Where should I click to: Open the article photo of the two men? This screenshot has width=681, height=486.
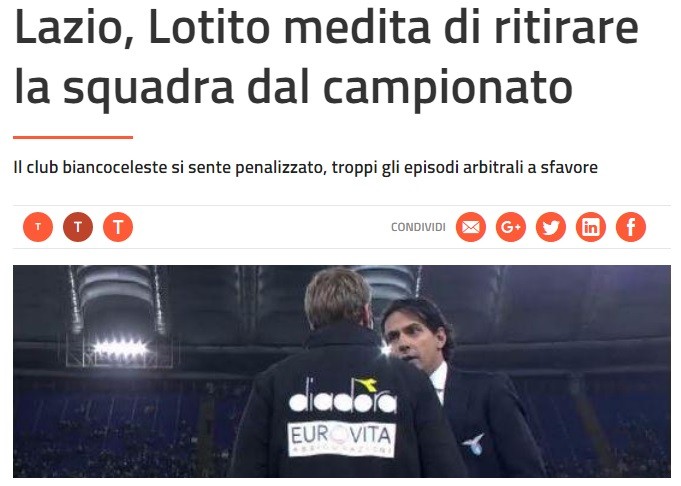(x=342, y=371)
